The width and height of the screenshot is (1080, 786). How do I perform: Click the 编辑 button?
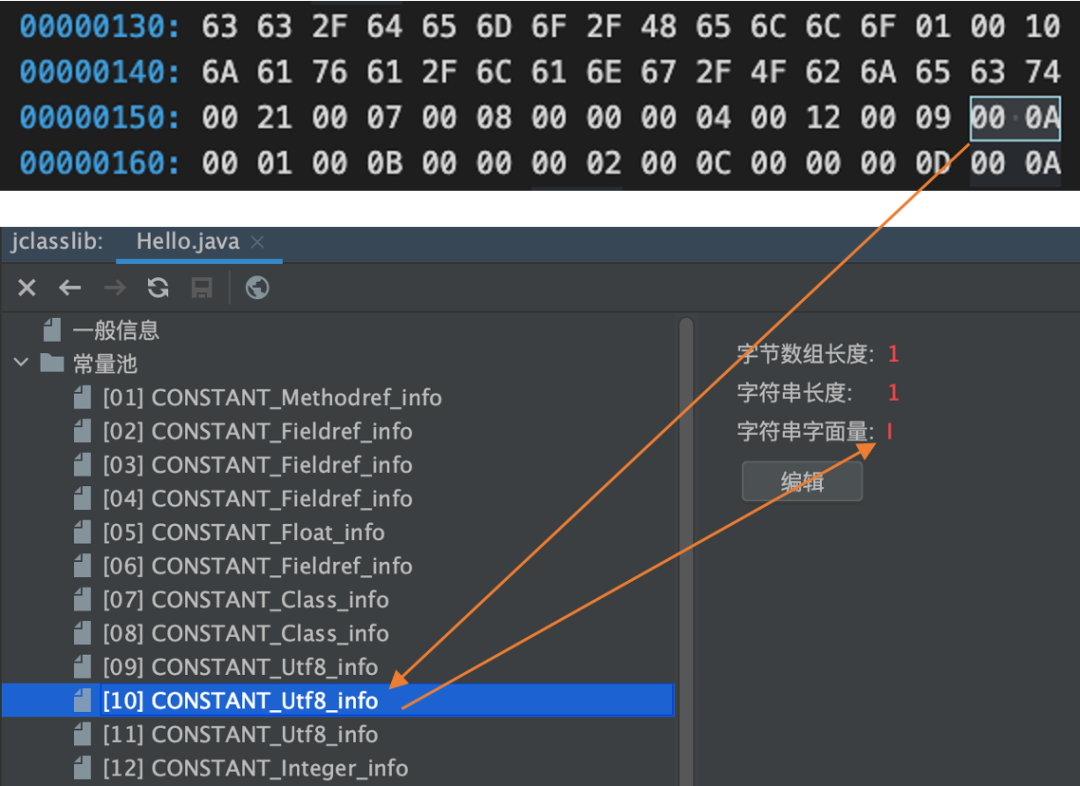(802, 482)
